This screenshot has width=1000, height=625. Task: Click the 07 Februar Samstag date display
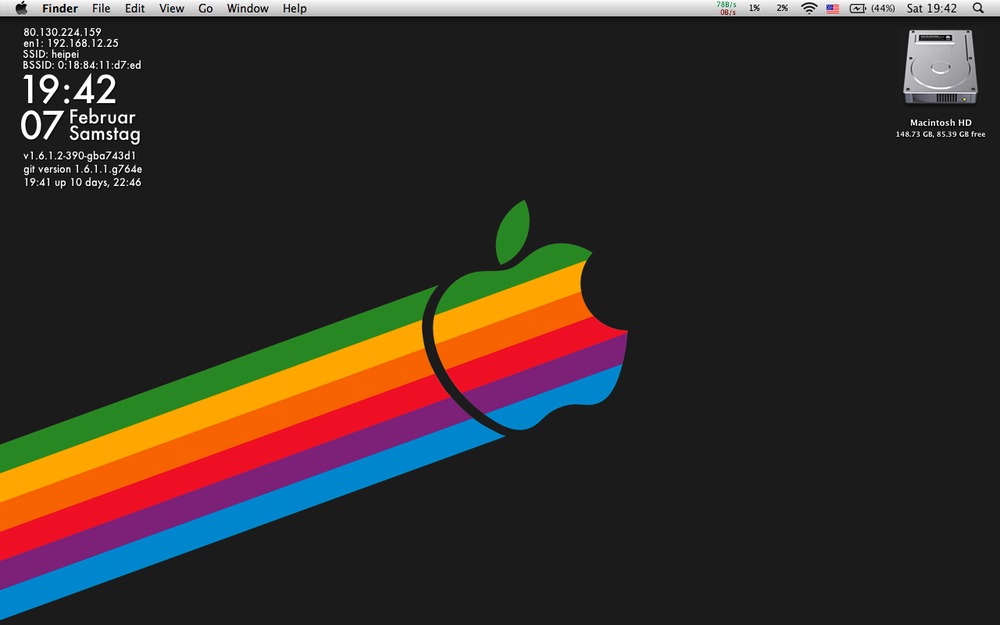coord(80,125)
